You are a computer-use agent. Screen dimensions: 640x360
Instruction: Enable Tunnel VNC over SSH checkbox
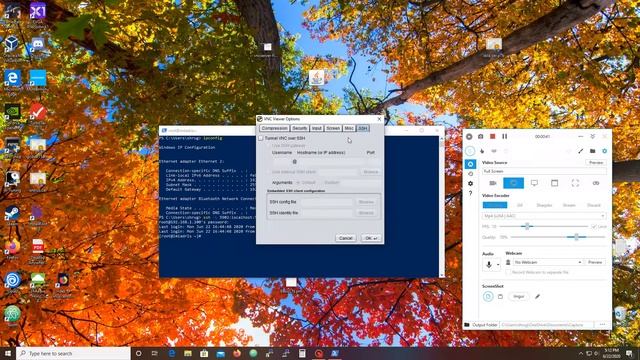pos(261,138)
